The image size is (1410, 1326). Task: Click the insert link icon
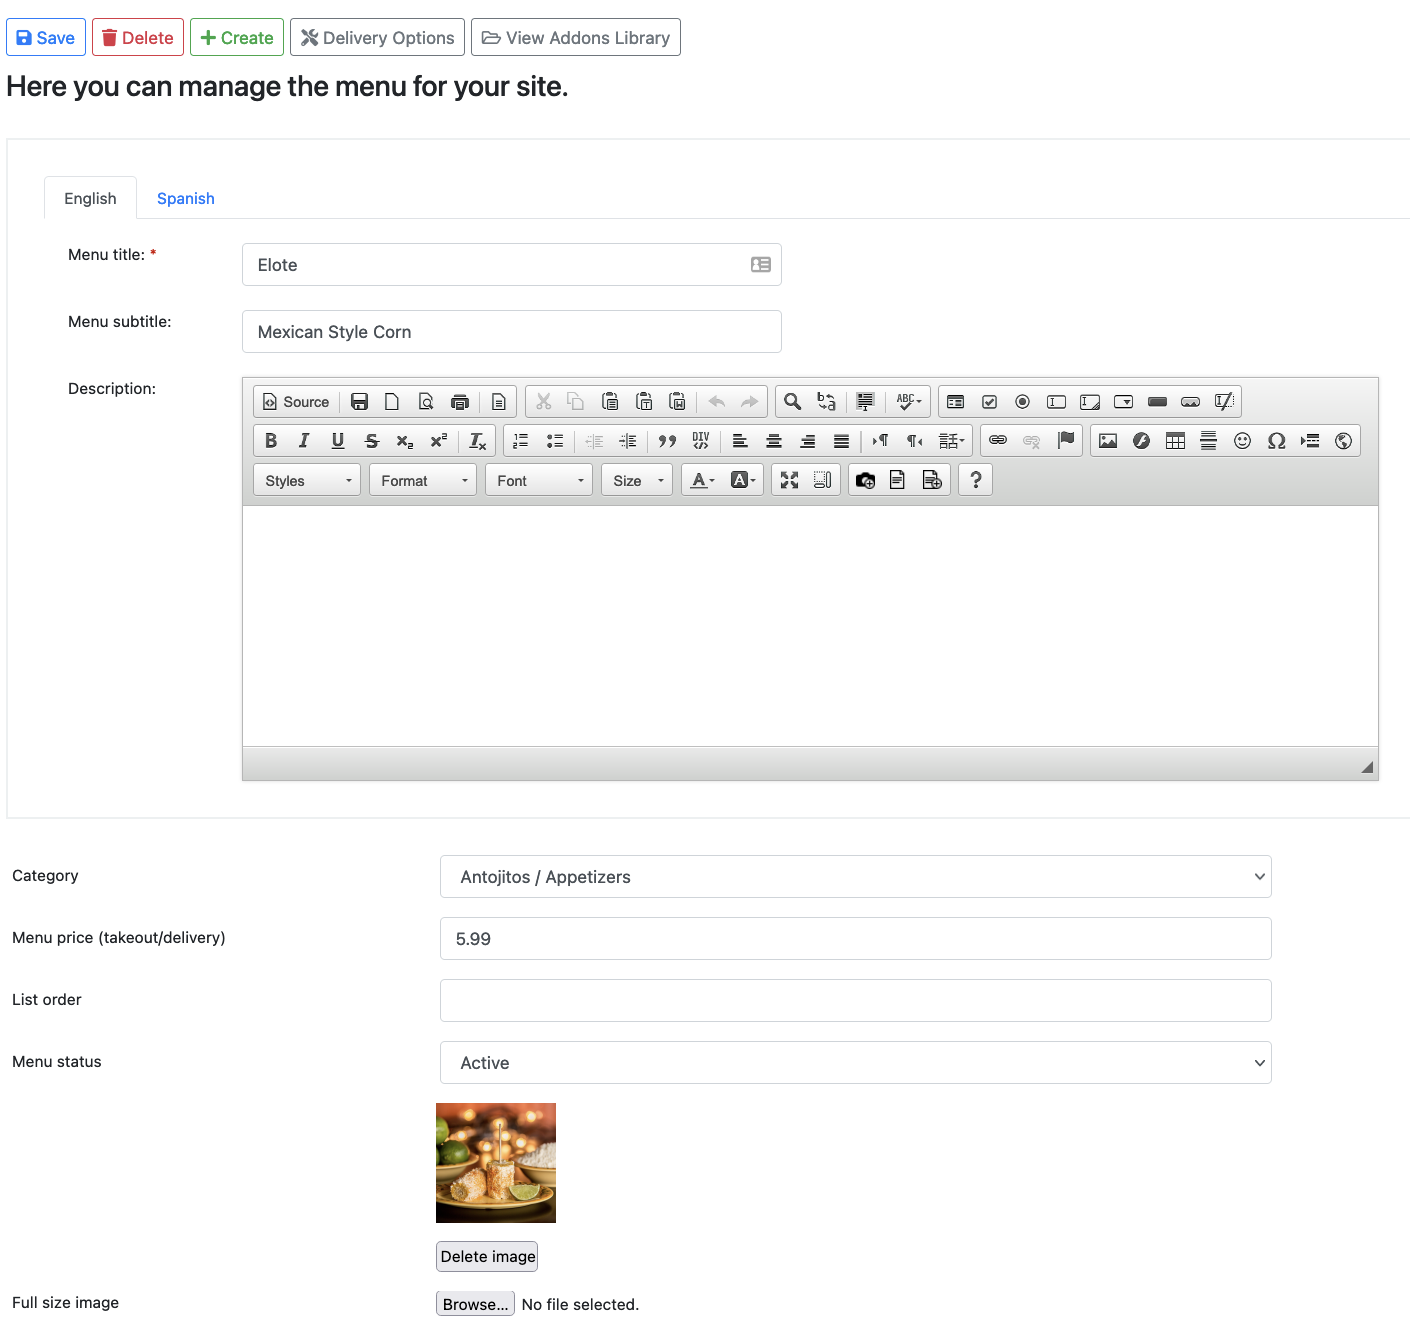[998, 441]
